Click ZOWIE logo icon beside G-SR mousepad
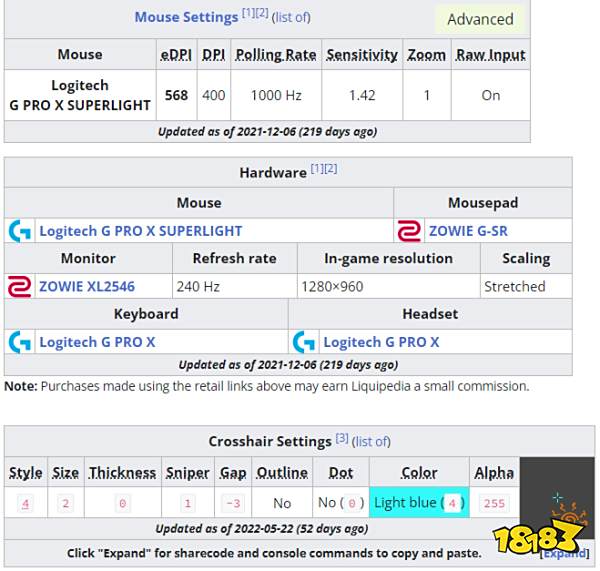 click(409, 231)
